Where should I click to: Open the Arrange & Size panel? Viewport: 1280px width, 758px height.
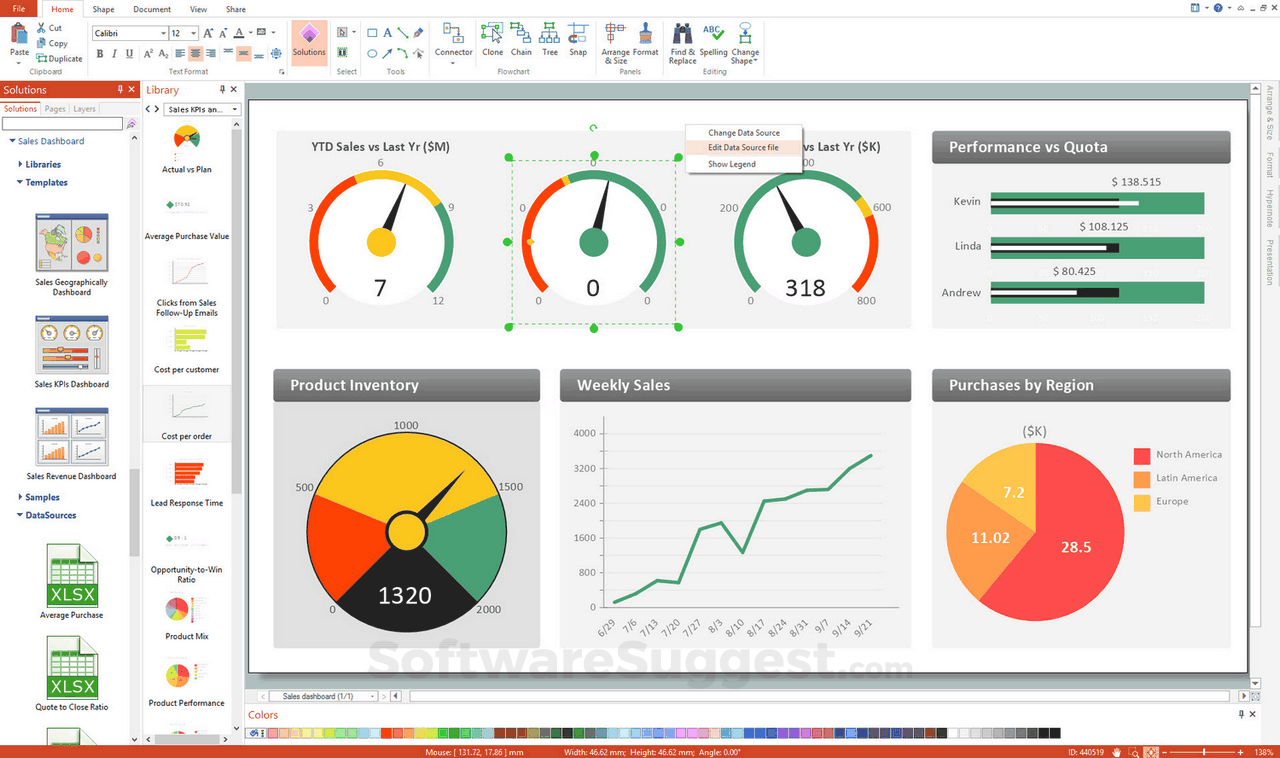coord(614,41)
